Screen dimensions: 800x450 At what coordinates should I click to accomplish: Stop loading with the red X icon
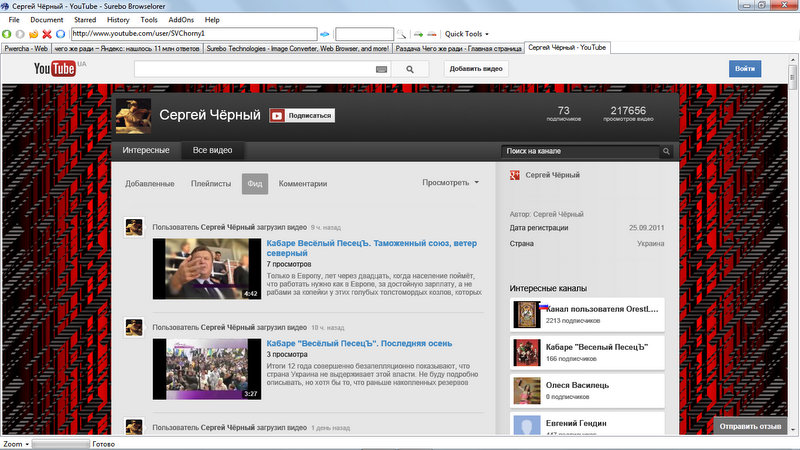pos(47,34)
